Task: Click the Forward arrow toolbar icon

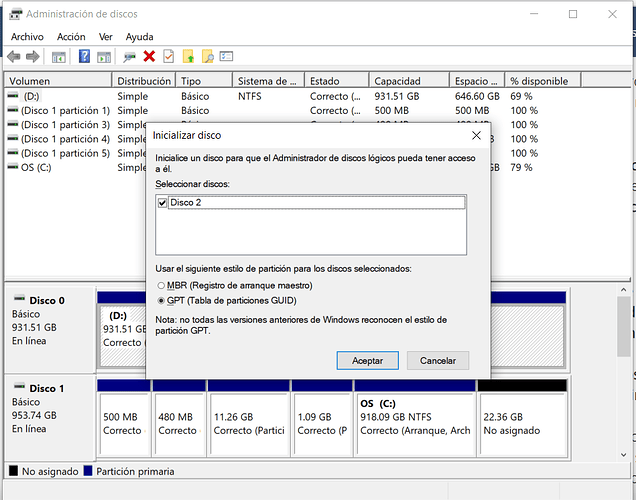Action: coord(32,56)
